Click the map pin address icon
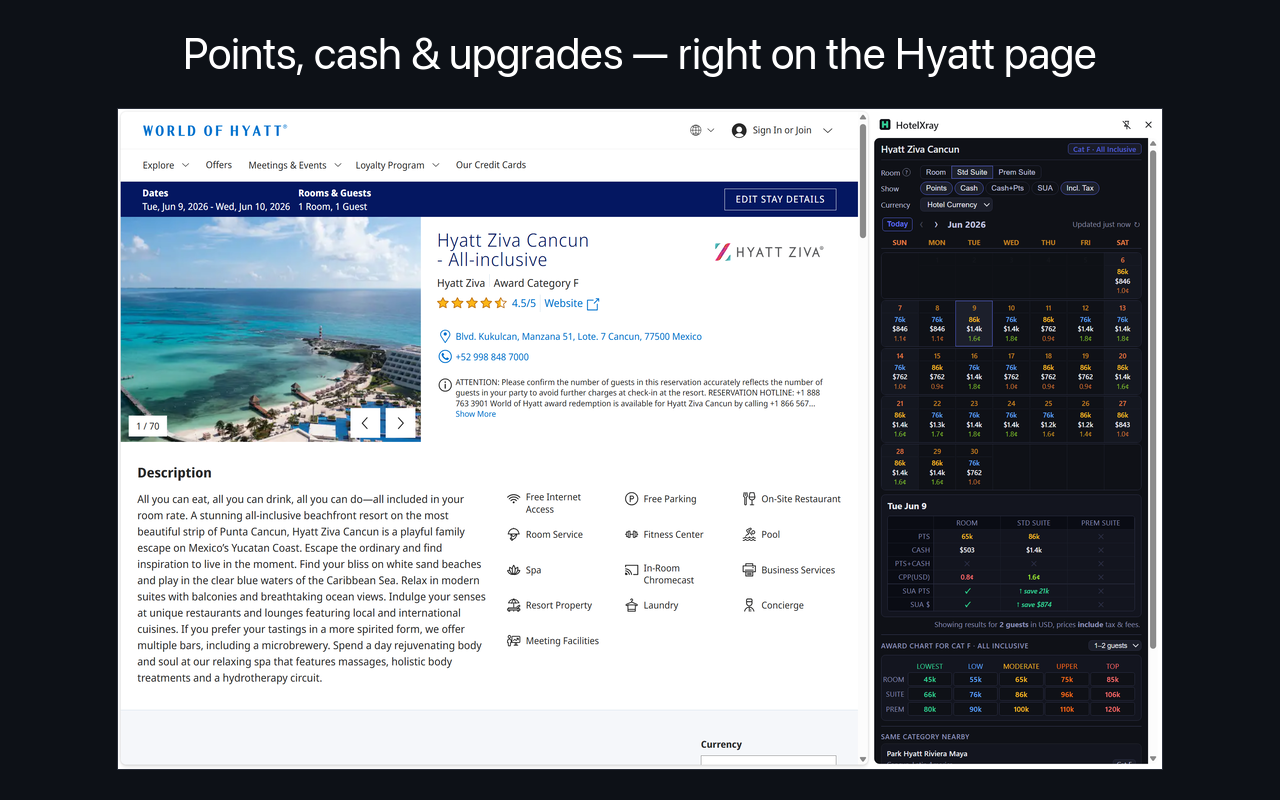The image size is (1280, 800). [445, 337]
